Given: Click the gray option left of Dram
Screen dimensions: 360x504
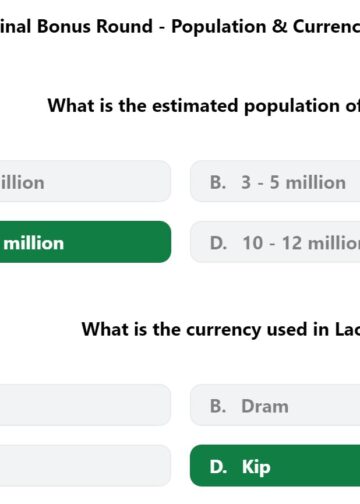Looking at the screenshot, I should 85,405.
